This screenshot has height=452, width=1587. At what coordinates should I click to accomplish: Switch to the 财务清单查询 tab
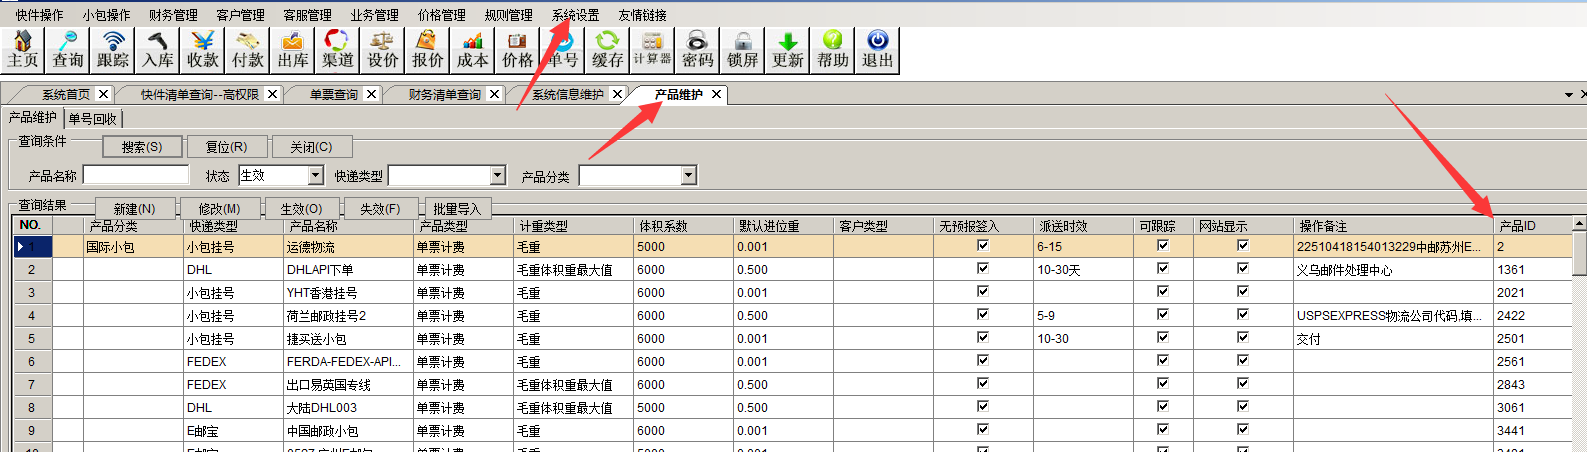point(444,95)
